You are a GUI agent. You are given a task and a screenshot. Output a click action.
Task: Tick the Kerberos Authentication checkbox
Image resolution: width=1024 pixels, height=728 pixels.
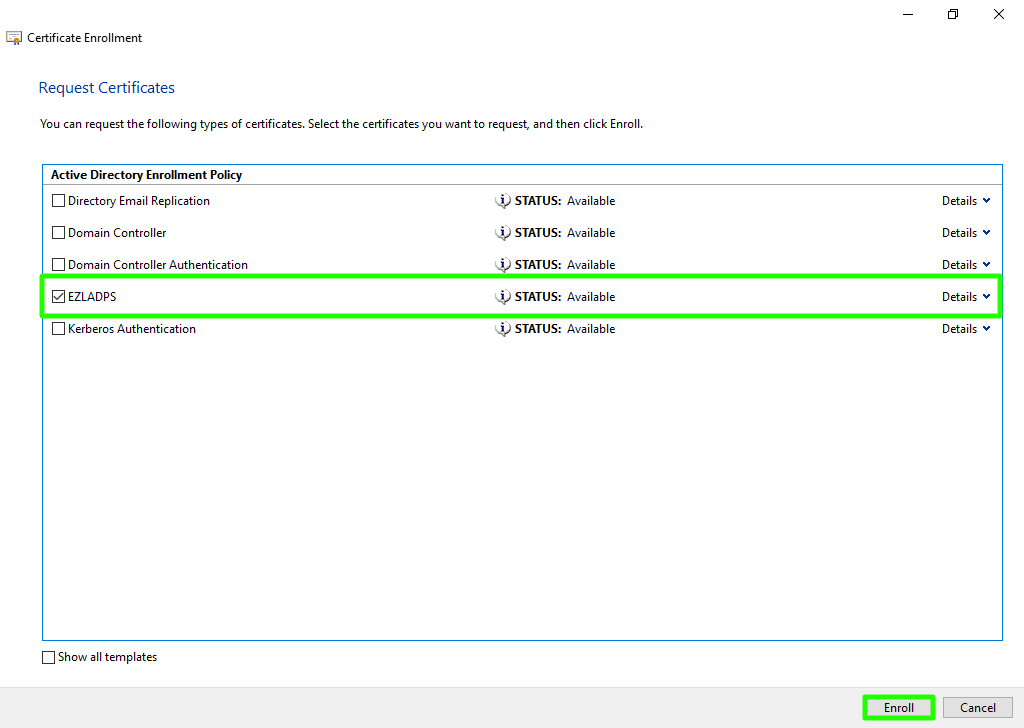click(x=58, y=329)
